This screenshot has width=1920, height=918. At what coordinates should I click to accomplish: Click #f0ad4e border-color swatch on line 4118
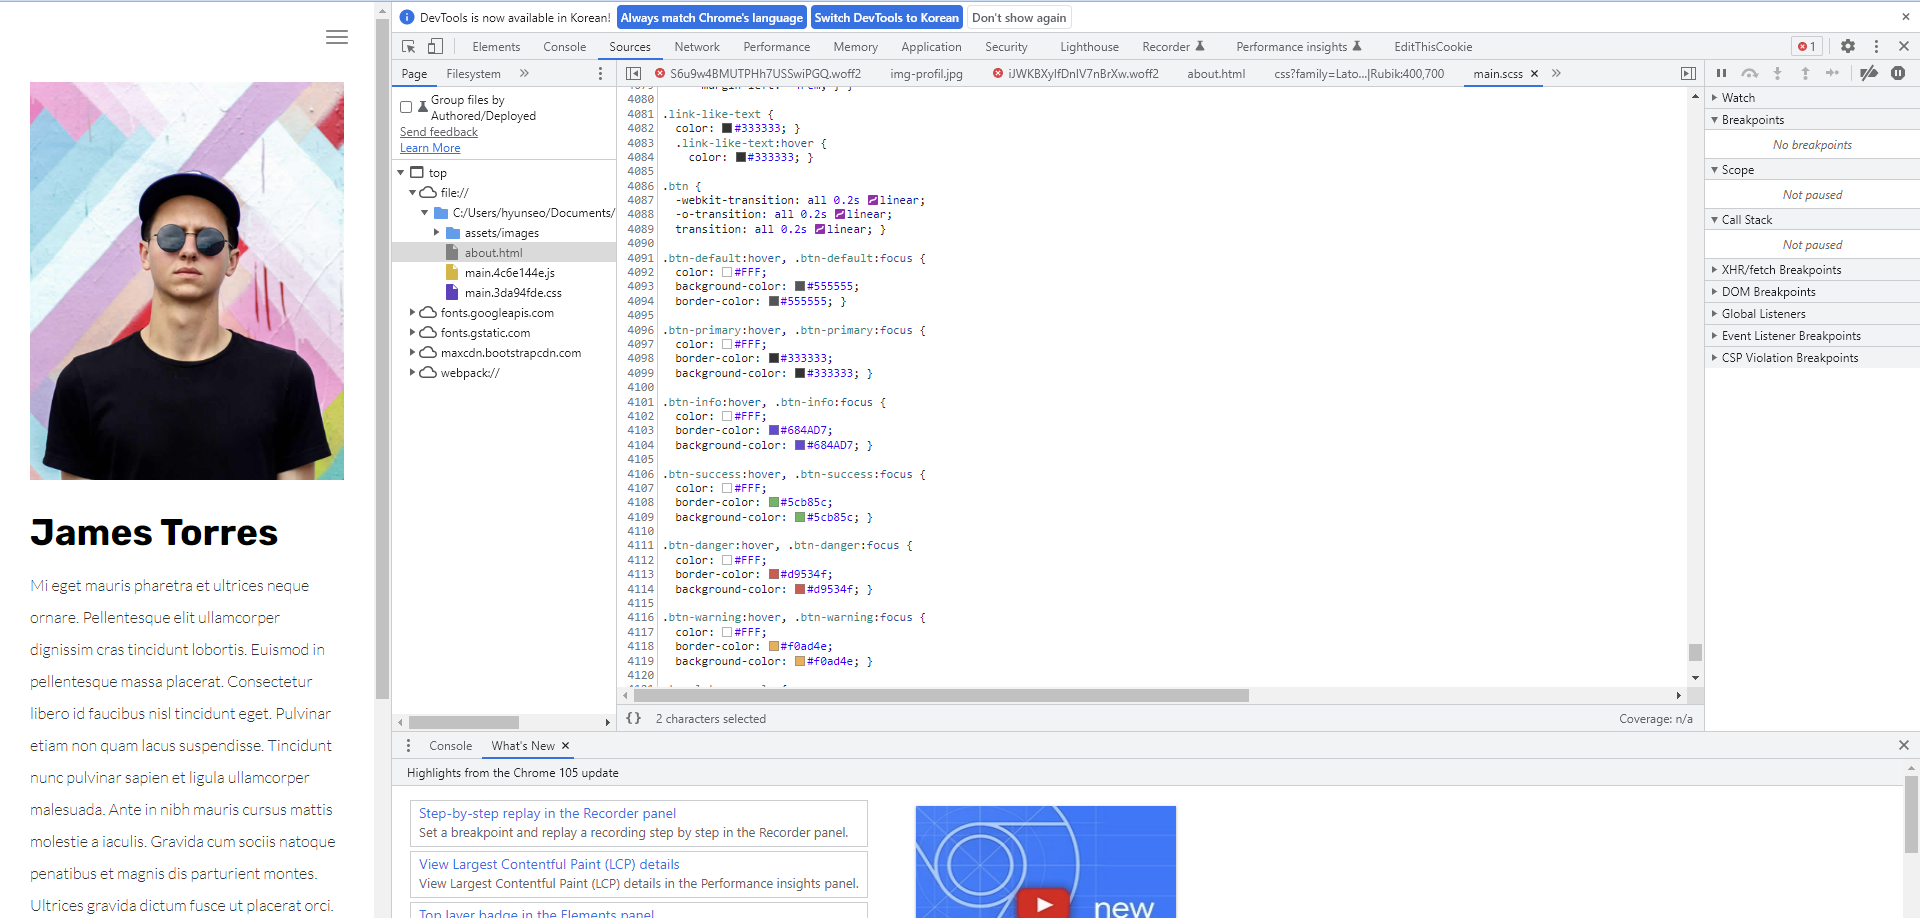(x=773, y=646)
